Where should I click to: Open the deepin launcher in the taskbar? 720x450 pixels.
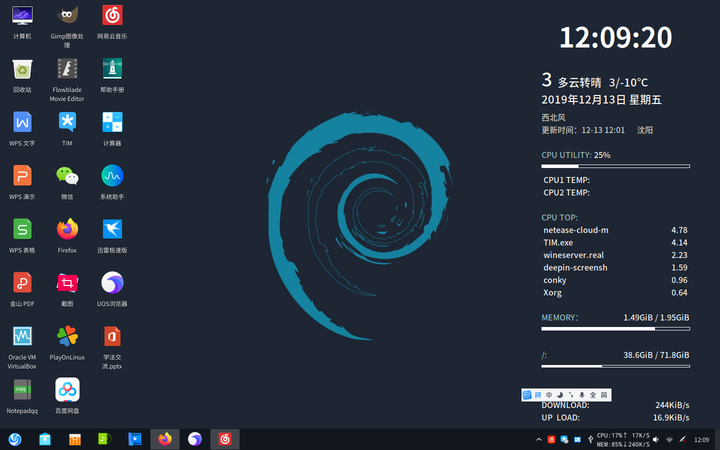[x=15, y=439]
